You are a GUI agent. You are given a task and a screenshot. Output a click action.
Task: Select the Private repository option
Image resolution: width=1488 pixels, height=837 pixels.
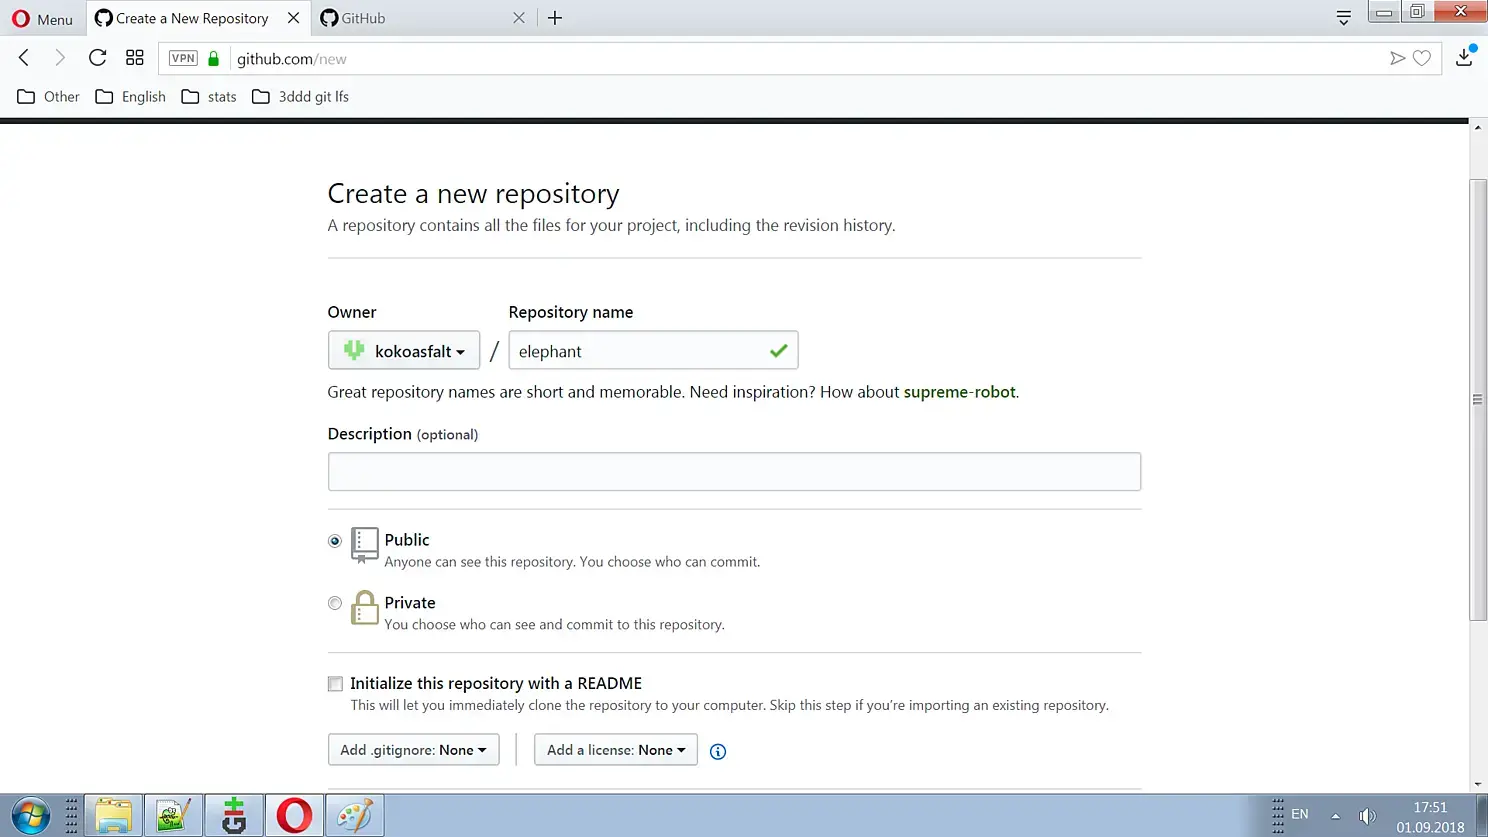click(335, 603)
